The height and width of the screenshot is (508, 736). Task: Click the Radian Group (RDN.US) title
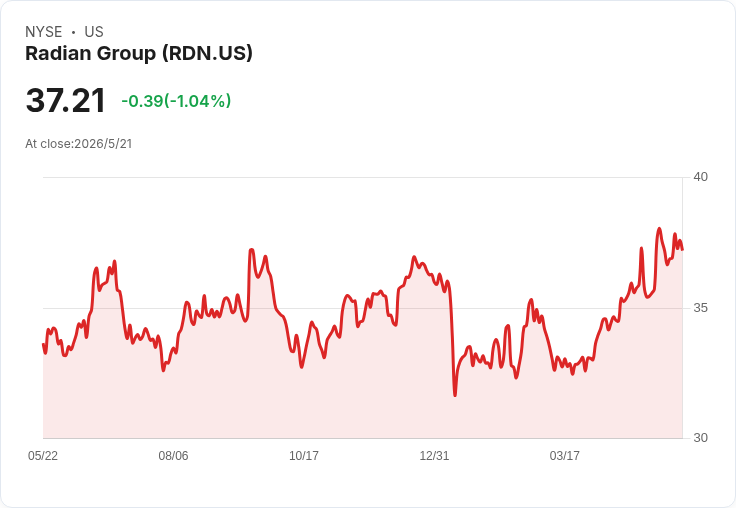click(139, 54)
